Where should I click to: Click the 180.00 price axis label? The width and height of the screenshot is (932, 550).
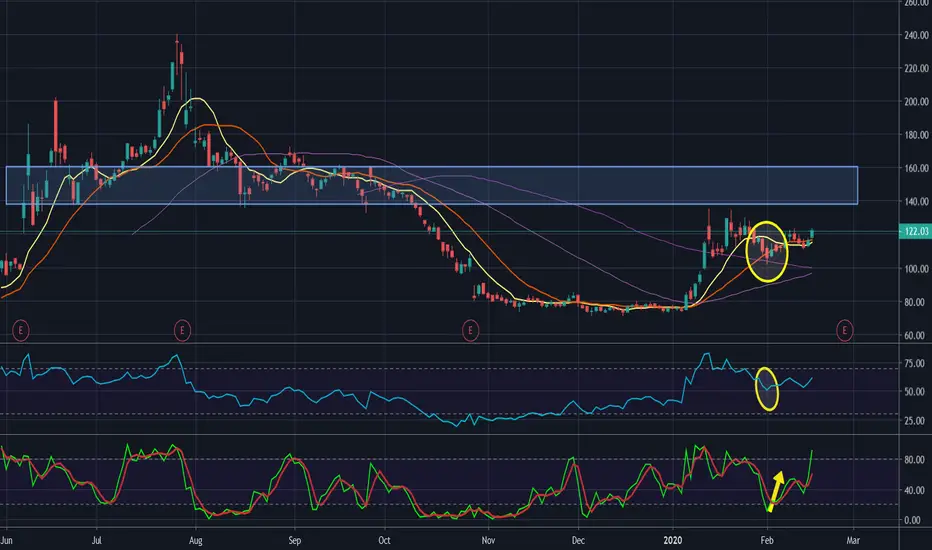(916, 136)
